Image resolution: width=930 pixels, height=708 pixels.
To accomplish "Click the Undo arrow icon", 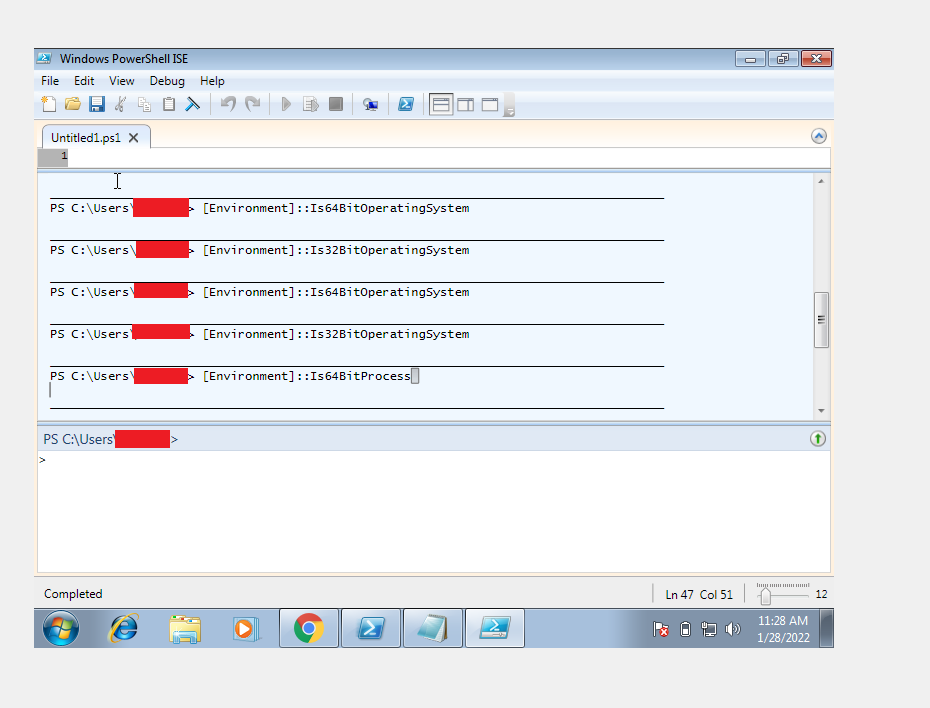I will coord(228,104).
